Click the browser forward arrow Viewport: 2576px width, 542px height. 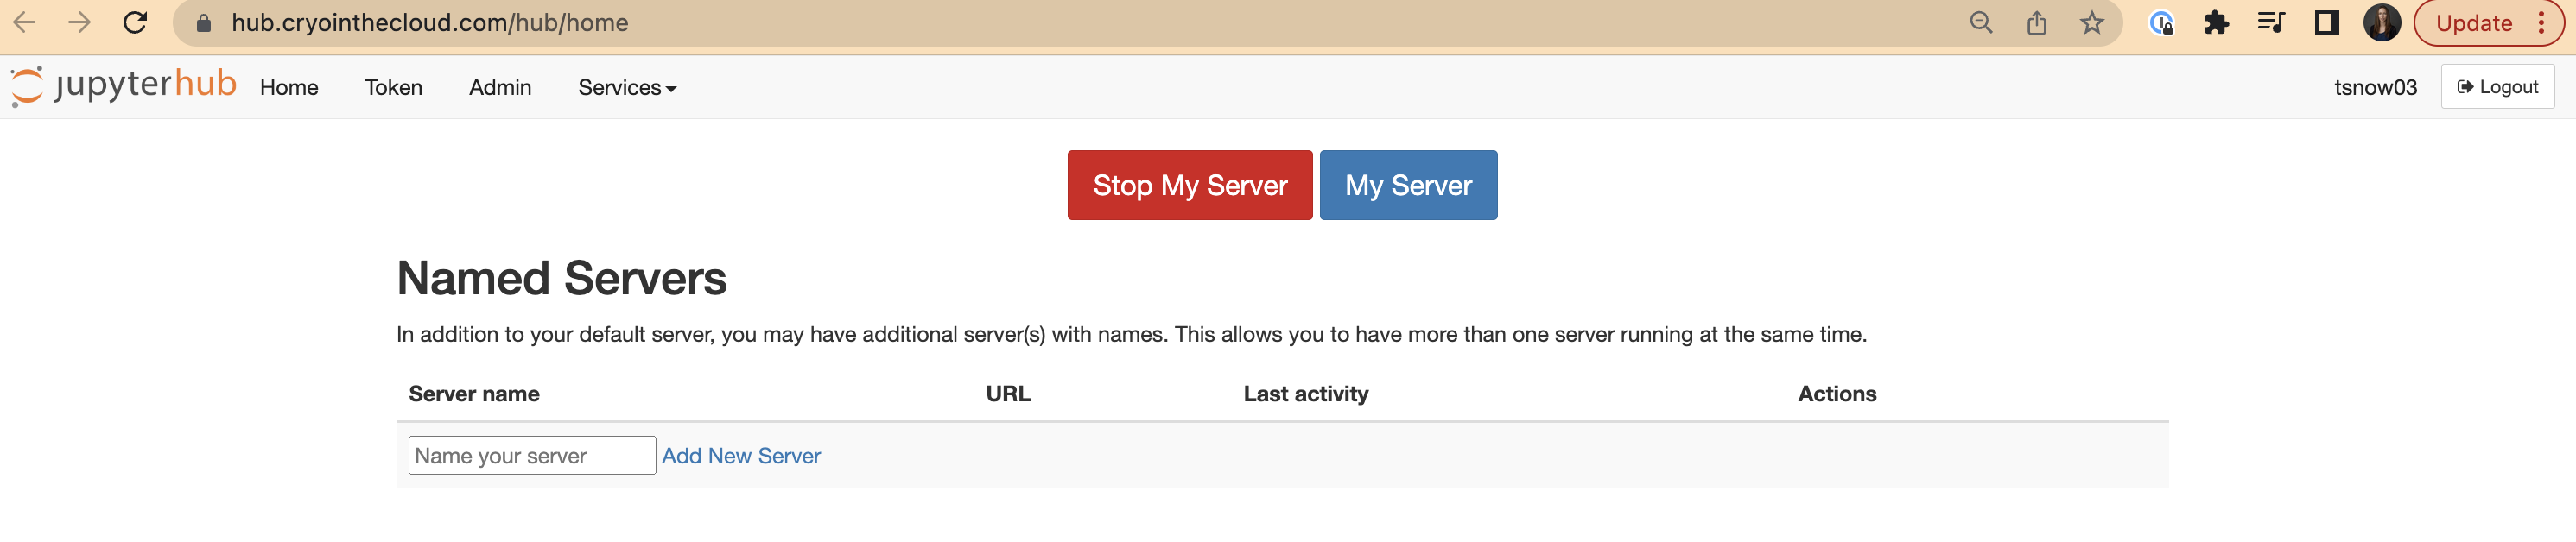80,23
